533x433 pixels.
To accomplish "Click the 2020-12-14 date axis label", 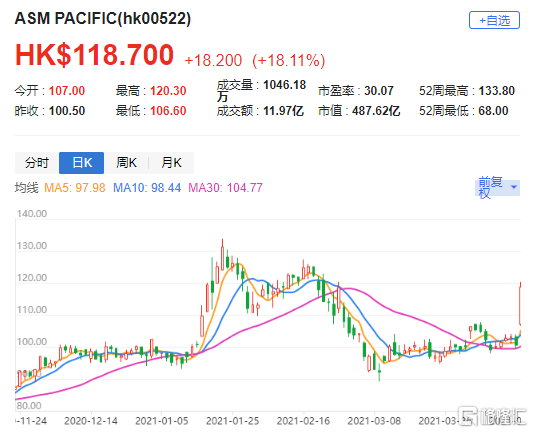I will [91, 421].
